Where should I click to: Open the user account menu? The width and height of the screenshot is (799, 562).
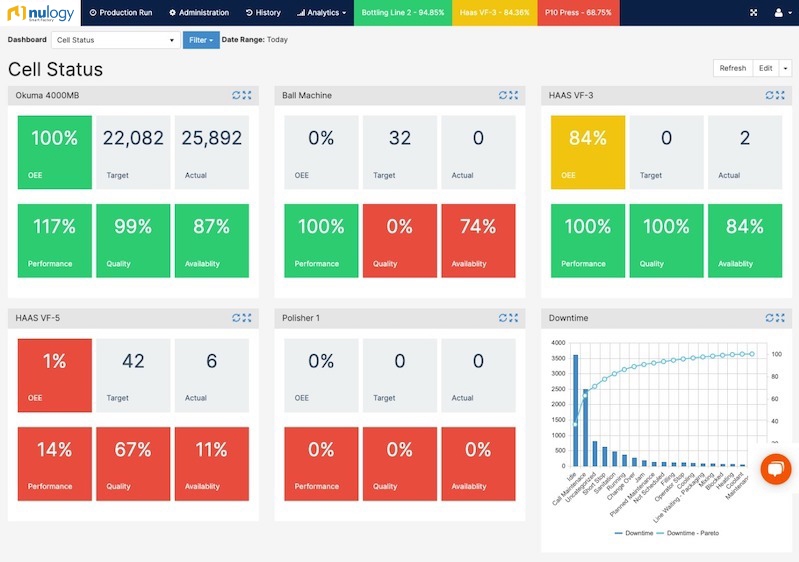pyautogui.click(x=783, y=13)
